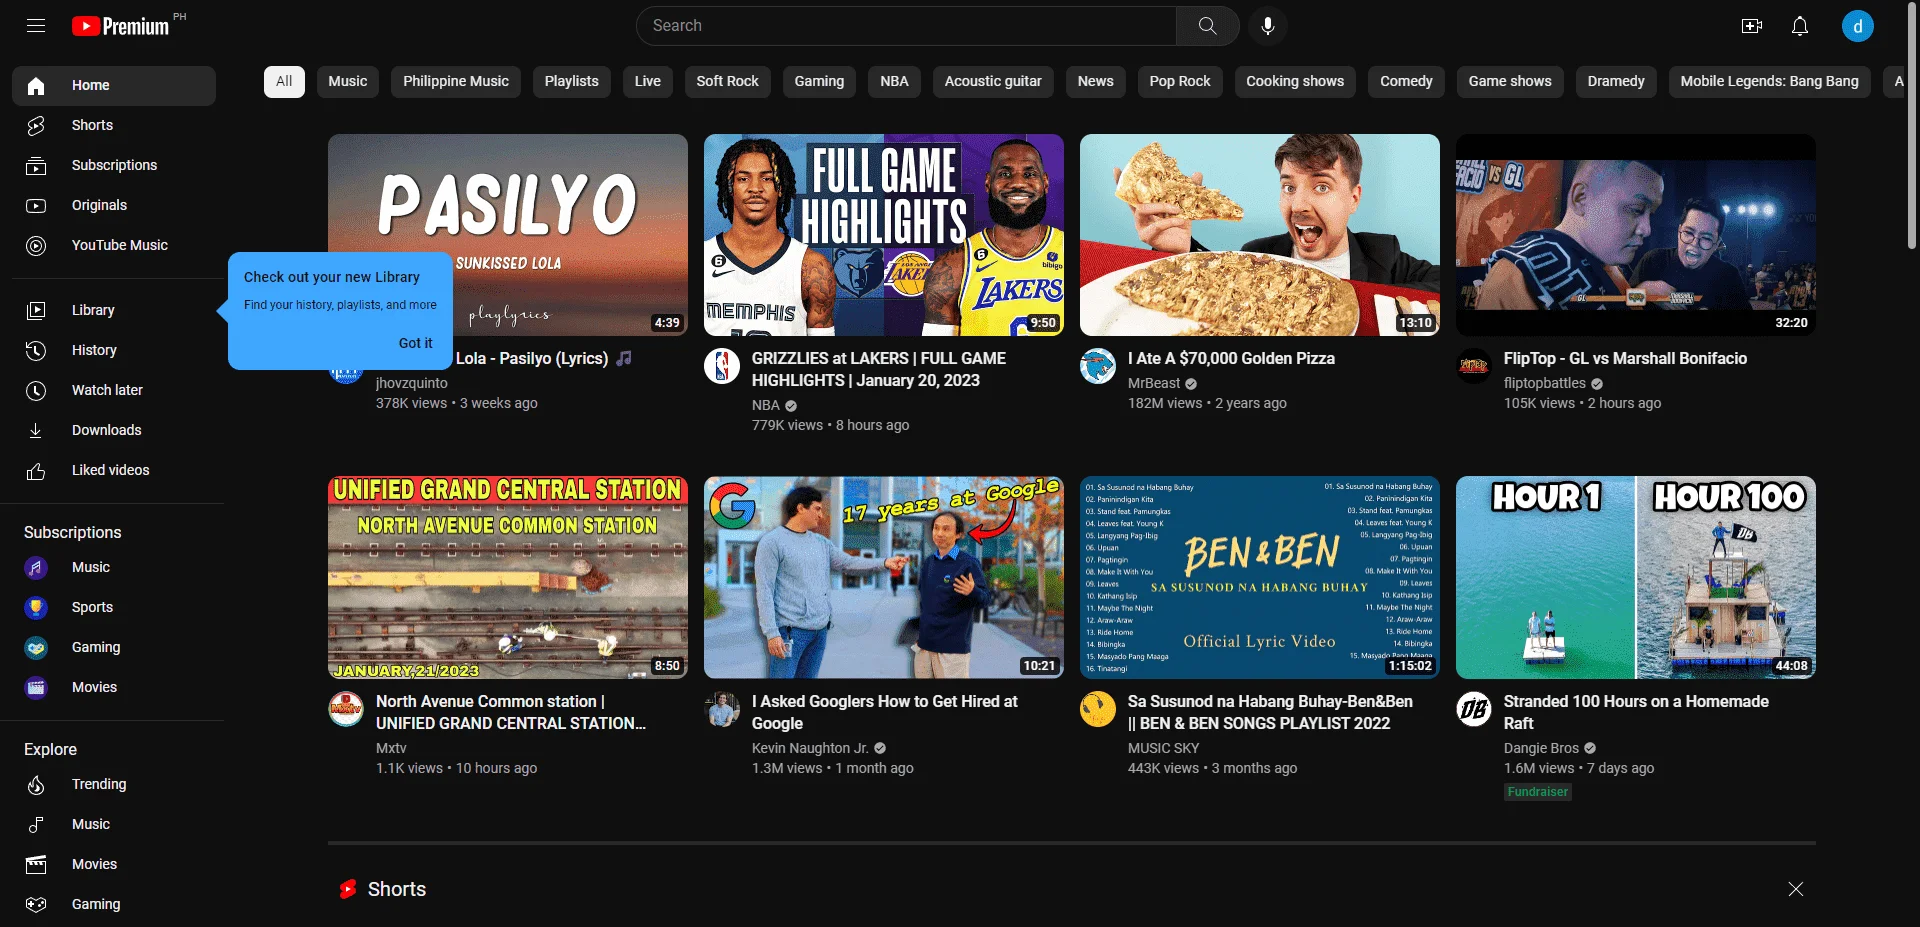Open Watch later in the sidebar
The width and height of the screenshot is (1920, 927).
pyautogui.click(x=114, y=391)
